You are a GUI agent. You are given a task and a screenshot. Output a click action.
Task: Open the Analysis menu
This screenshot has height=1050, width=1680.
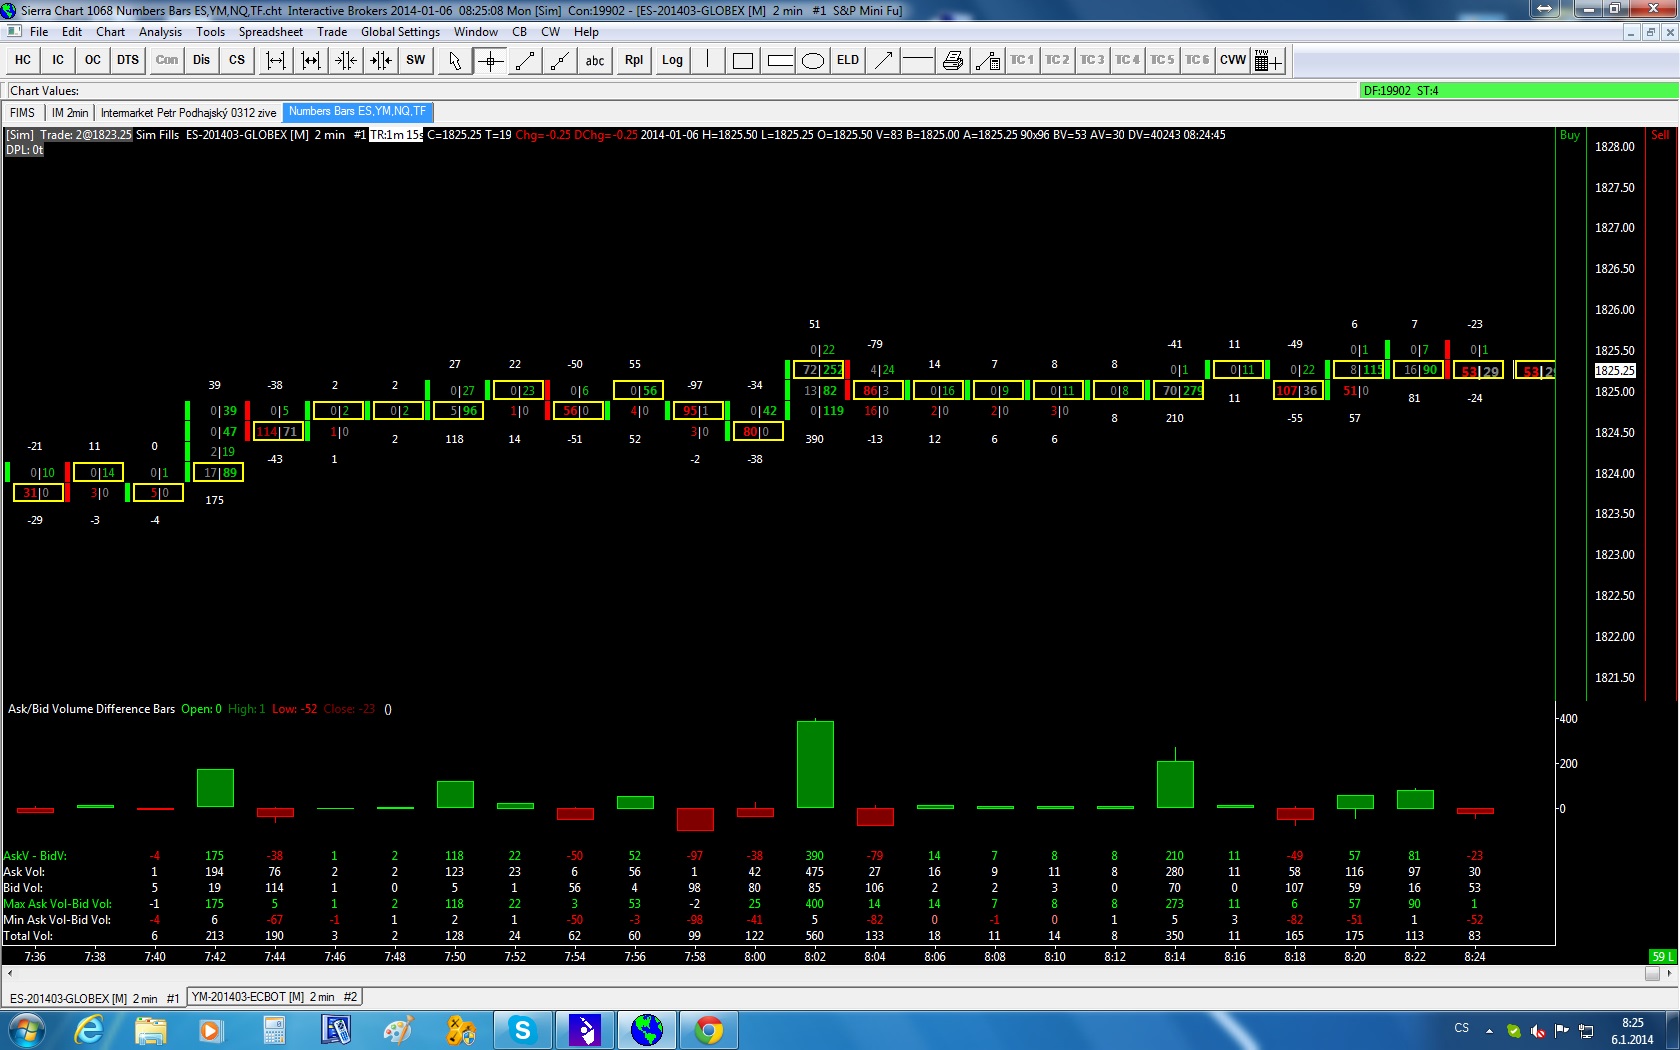tap(161, 32)
